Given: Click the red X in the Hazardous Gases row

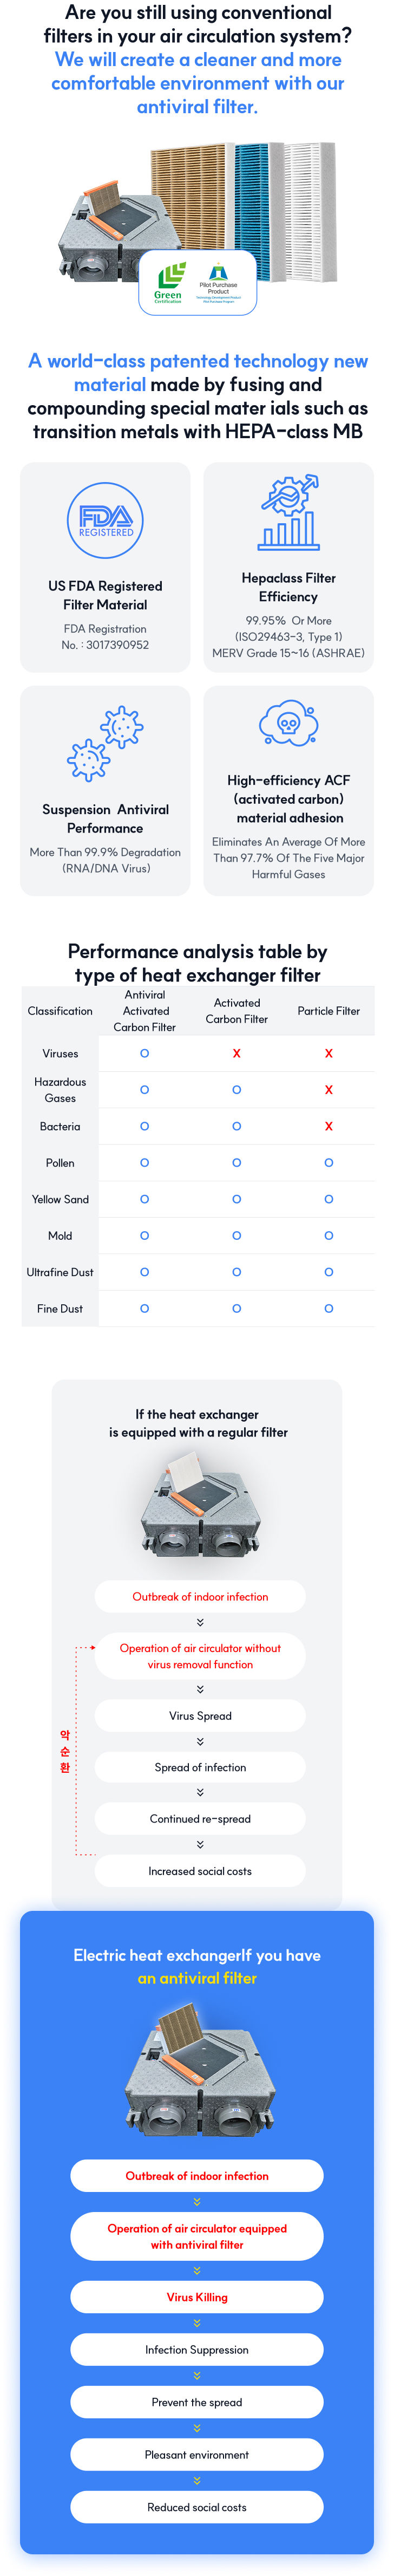Looking at the screenshot, I should click(x=328, y=1090).
